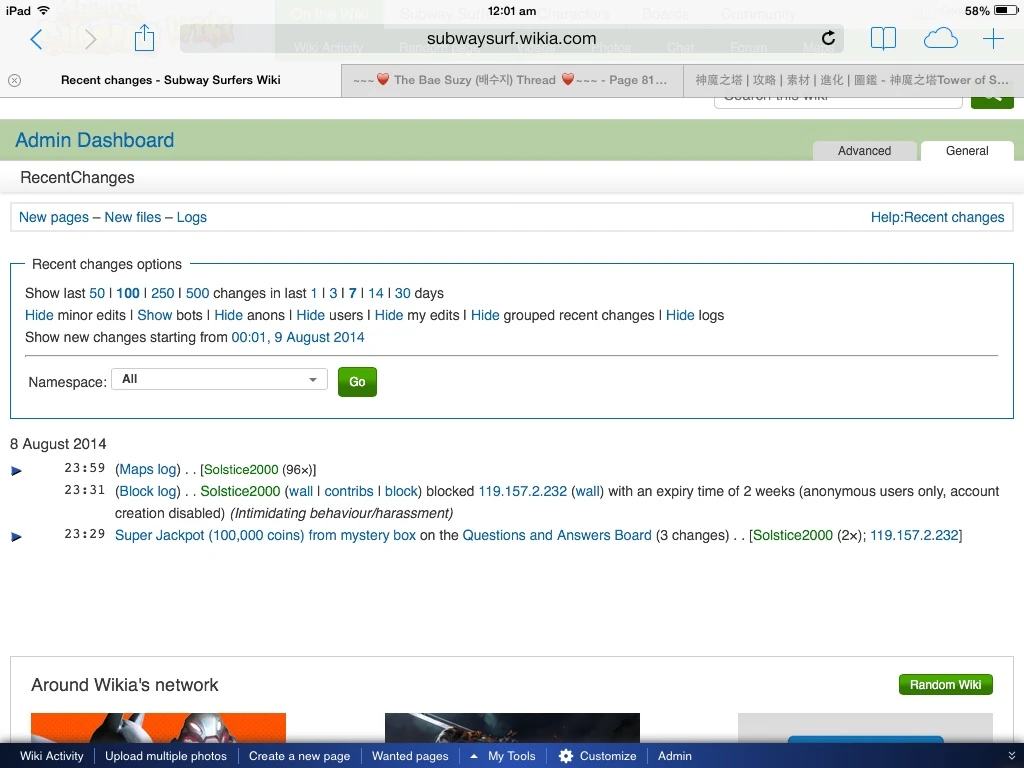1024x768 pixels.
Task: Click the block link next to contribs
Action: [x=401, y=492]
